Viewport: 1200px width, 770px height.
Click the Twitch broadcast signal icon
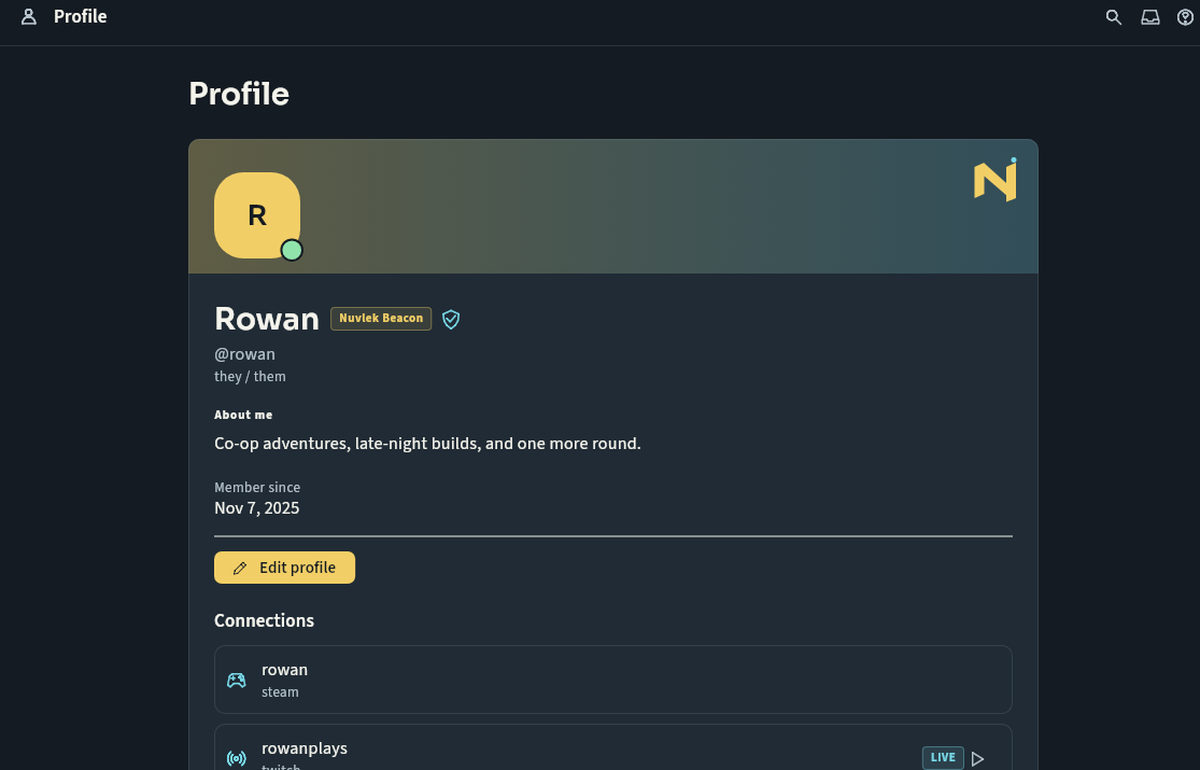236,758
